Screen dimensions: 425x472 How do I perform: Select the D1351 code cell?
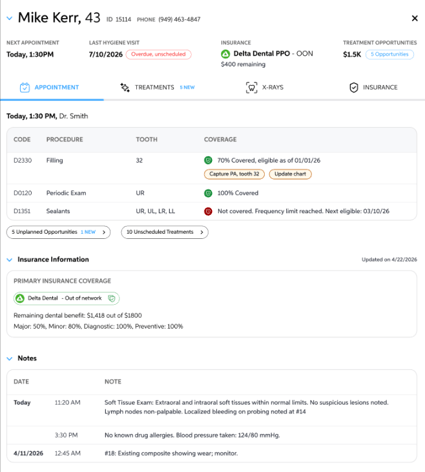22,211
